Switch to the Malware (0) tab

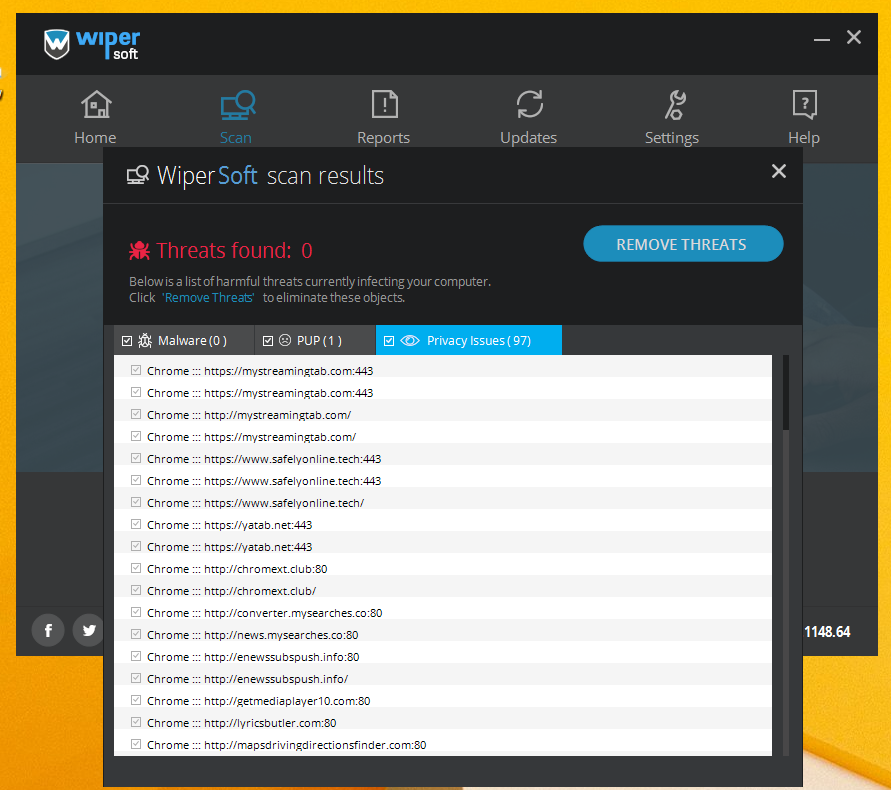184,340
